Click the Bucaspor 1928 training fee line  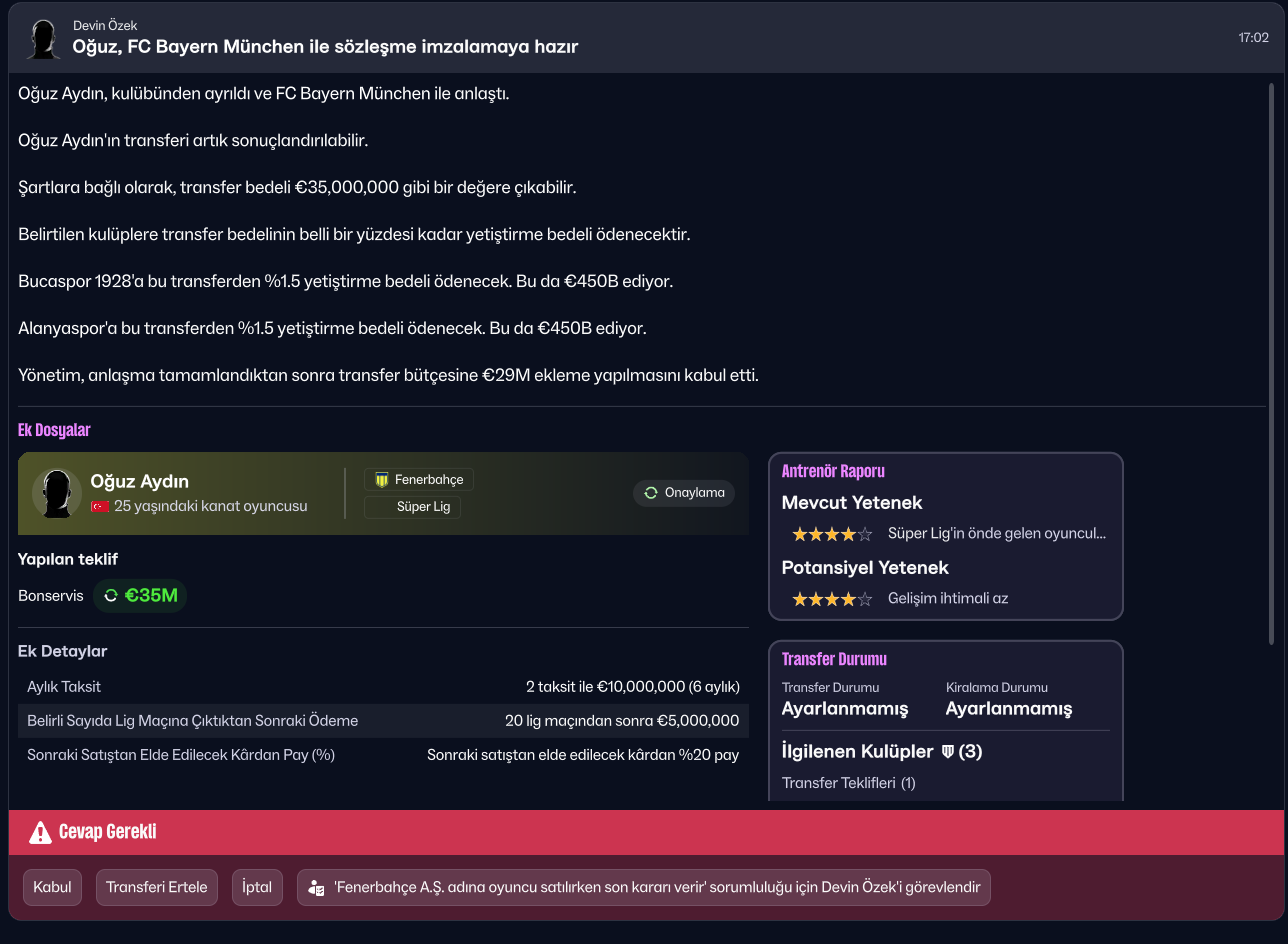tap(346, 281)
